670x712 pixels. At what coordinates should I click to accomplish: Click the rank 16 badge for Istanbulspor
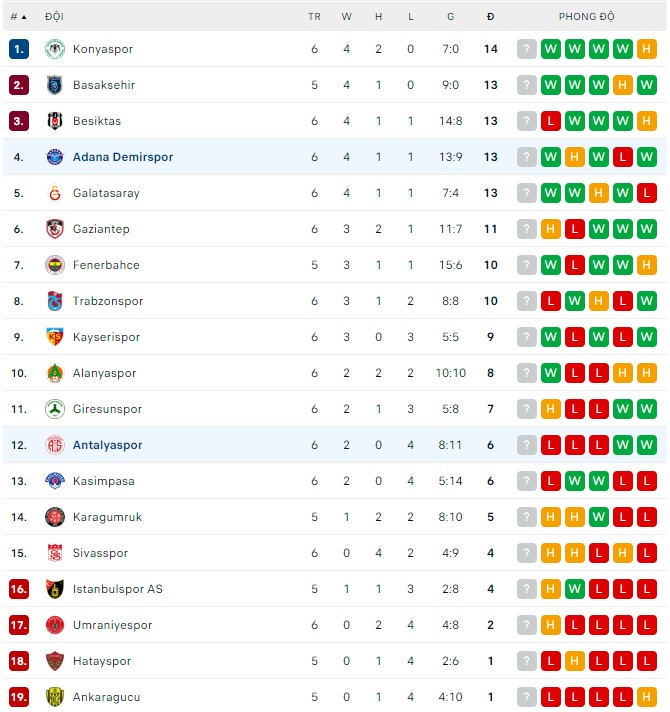[x=19, y=589]
